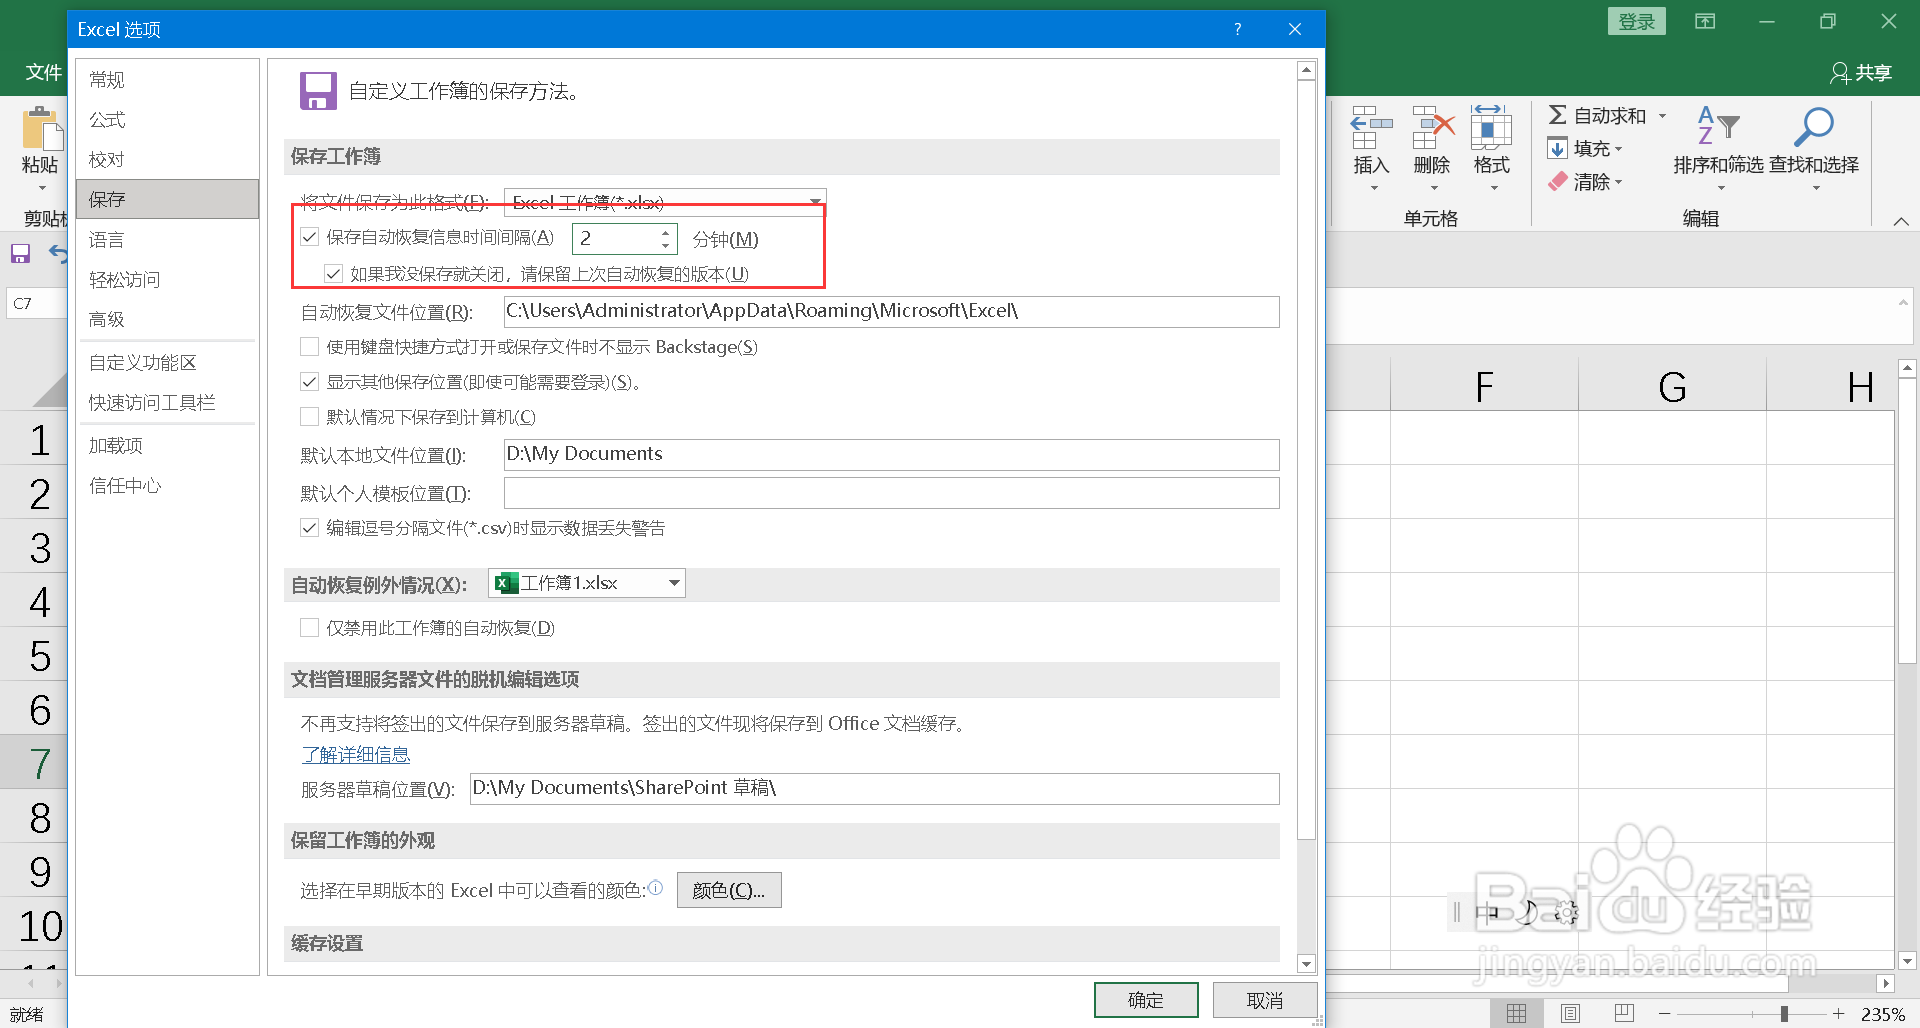Click the Paste clipboard icon
The width and height of the screenshot is (1920, 1028).
tap(41, 129)
